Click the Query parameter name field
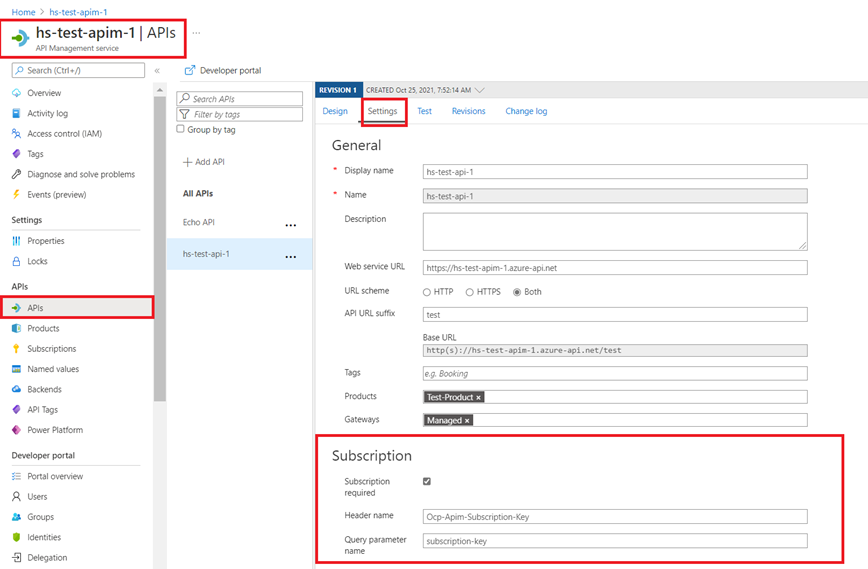Viewport: 868px width, 569px height. point(615,541)
